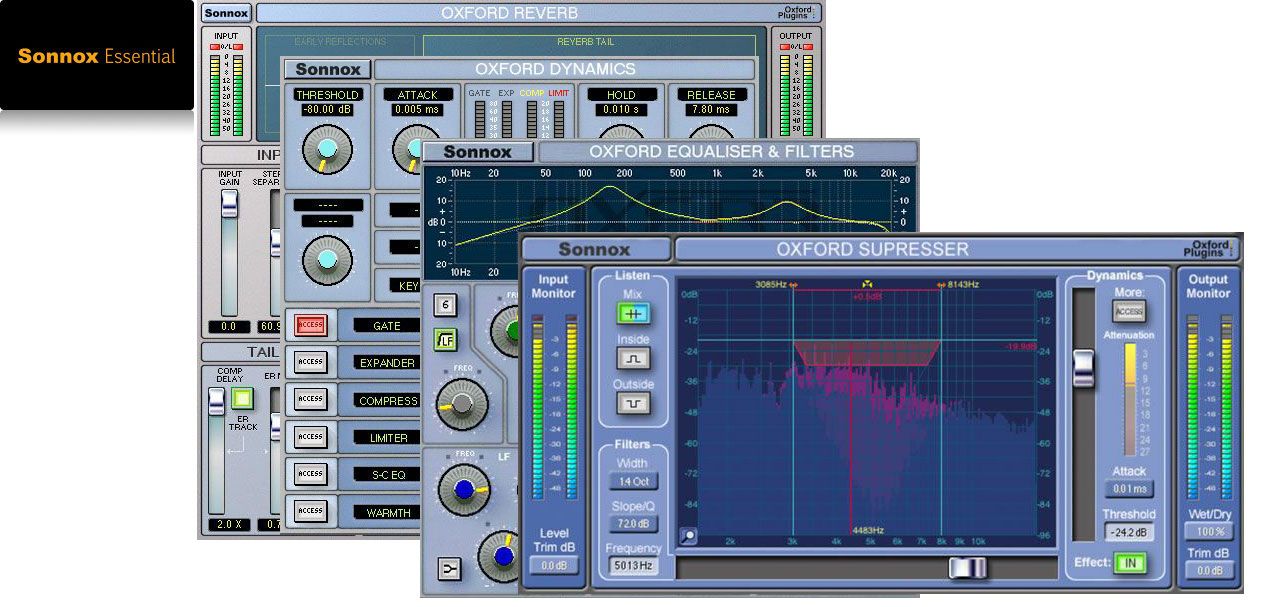Click the Dynamics THRESHOLD knob
1274x607 pixels.
tap(327, 151)
